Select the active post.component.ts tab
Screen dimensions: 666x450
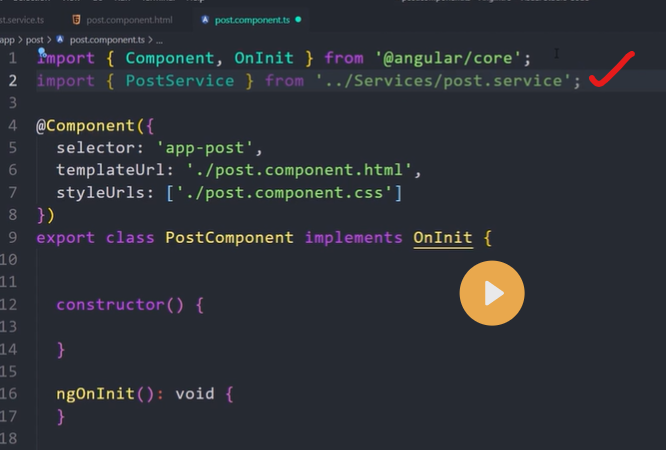(254, 19)
